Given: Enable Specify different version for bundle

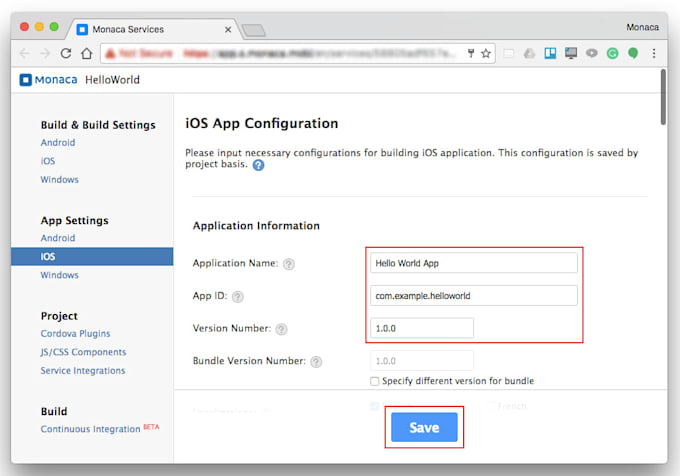Looking at the screenshot, I should [x=374, y=381].
